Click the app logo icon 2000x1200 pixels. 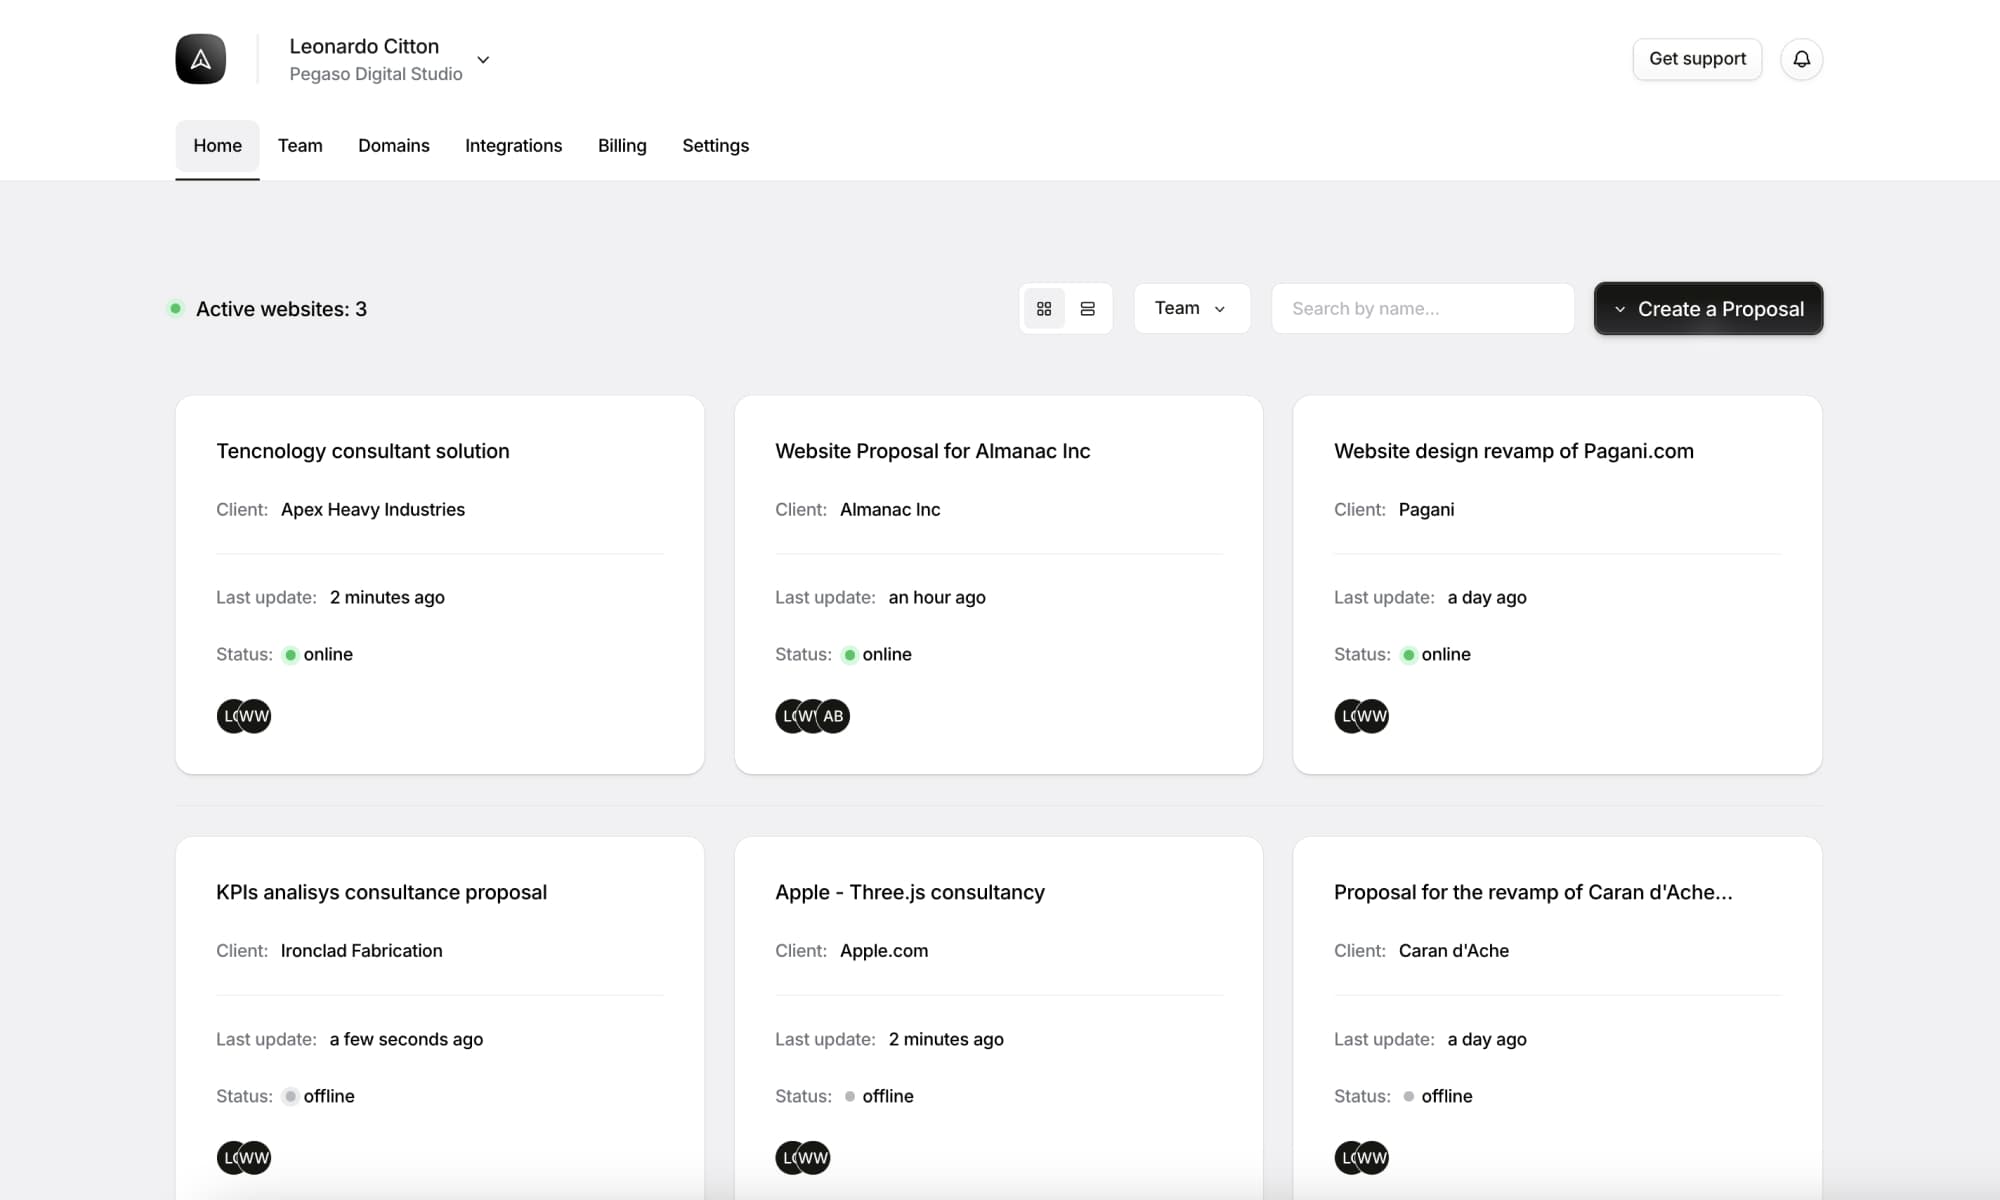pyautogui.click(x=201, y=59)
